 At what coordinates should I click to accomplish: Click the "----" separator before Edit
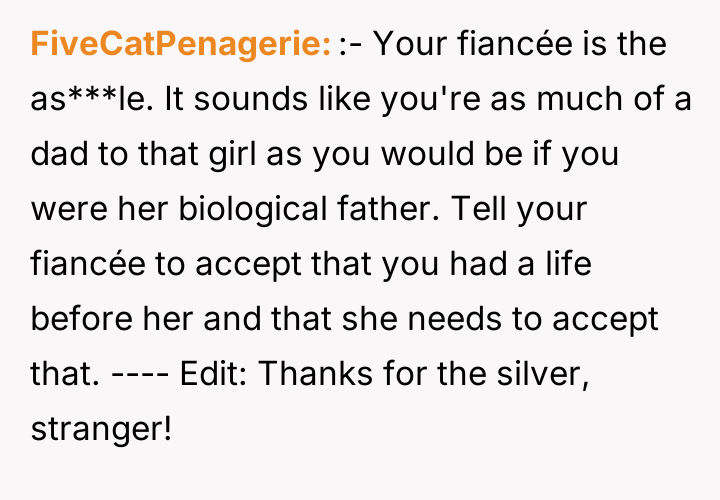click(139, 375)
